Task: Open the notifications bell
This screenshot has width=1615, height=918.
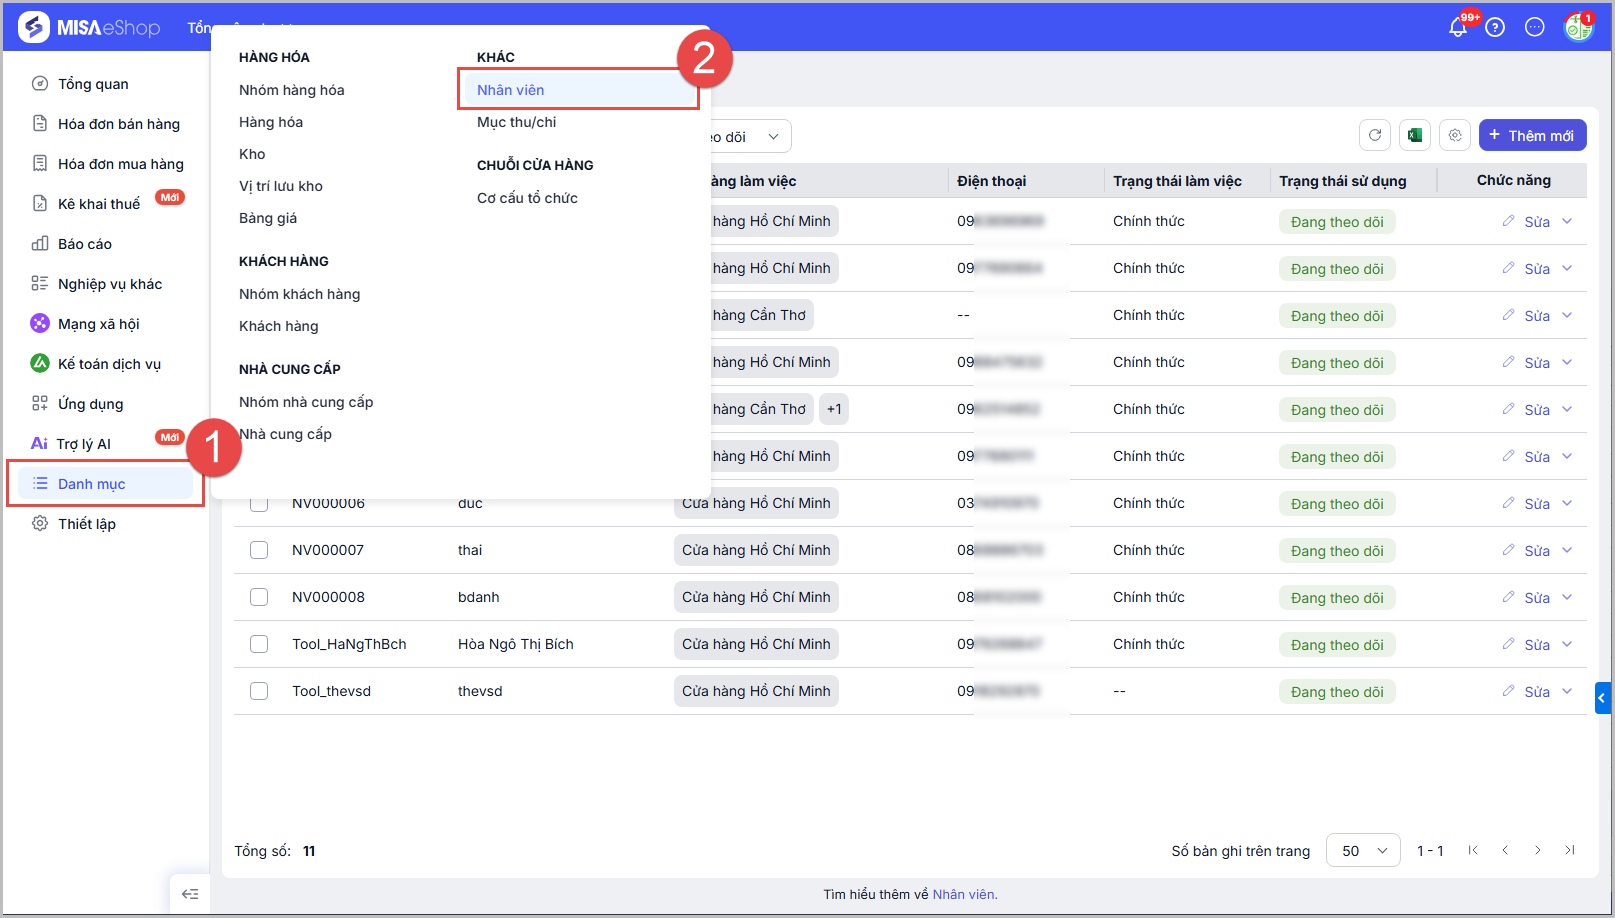Action: pos(1458,27)
